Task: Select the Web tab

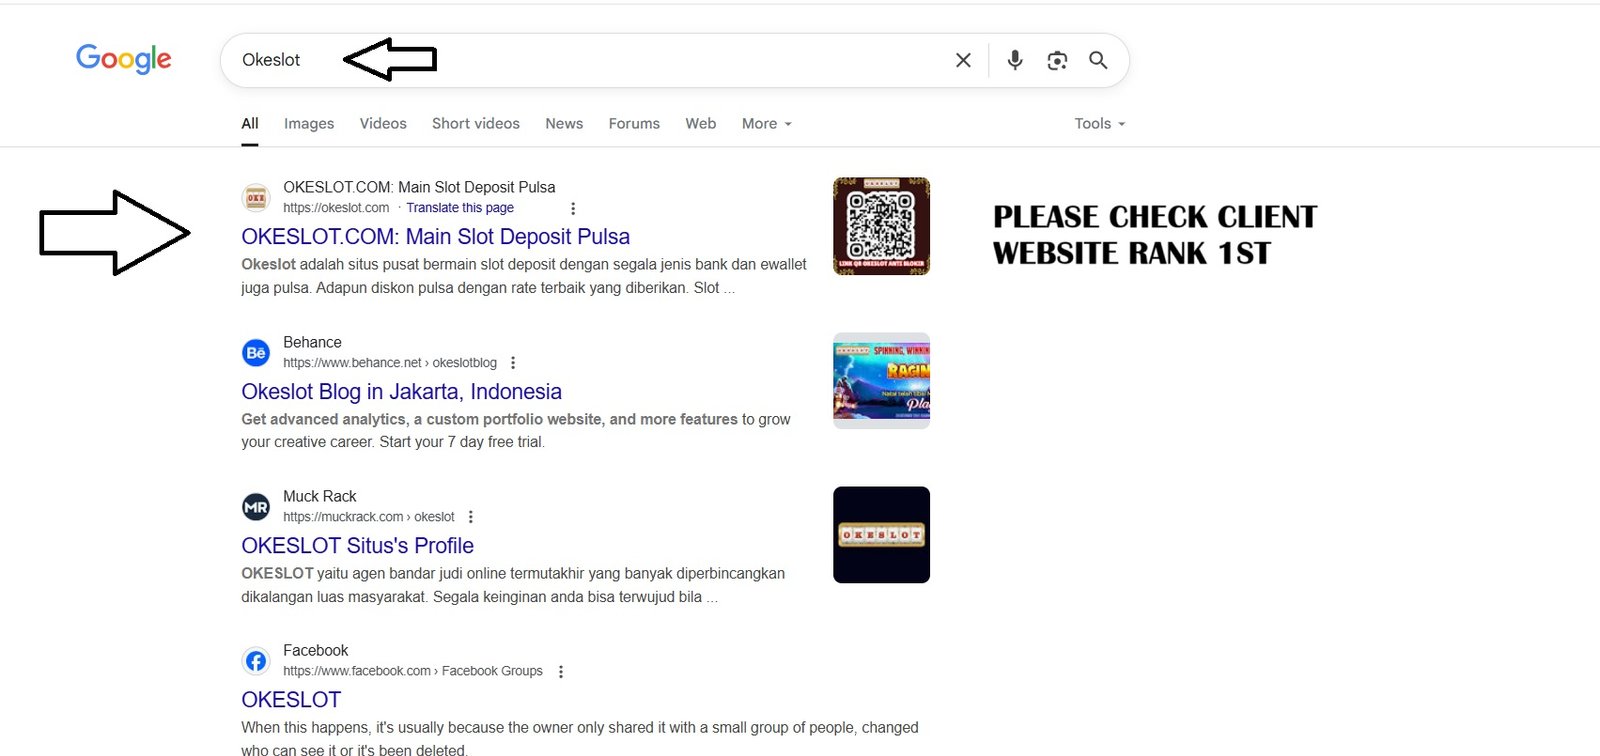Action: pyautogui.click(x=701, y=124)
